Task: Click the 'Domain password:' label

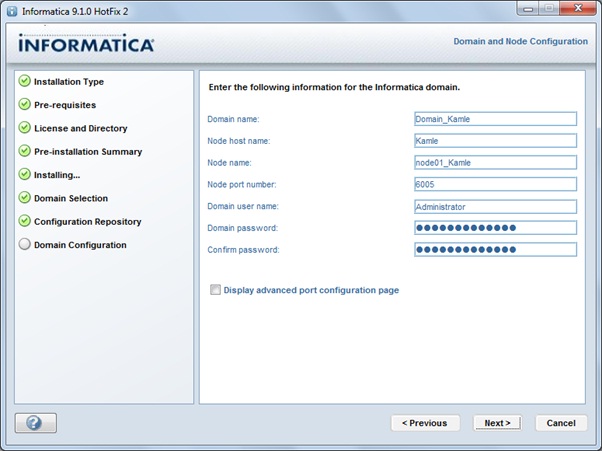Action: [243, 228]
